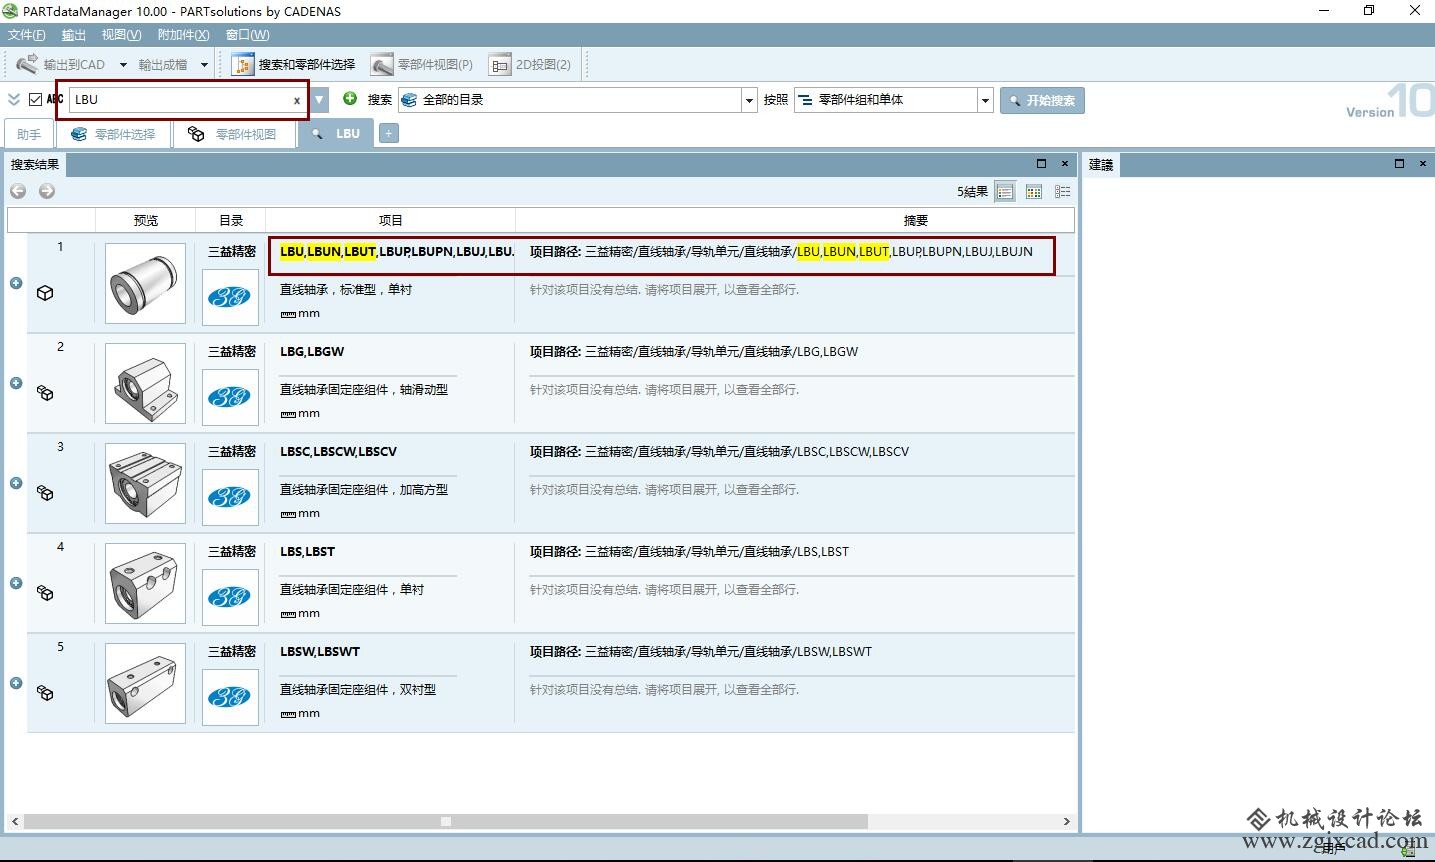Select 搜索和零部件选择 toolbar view

tap(294, 64)
